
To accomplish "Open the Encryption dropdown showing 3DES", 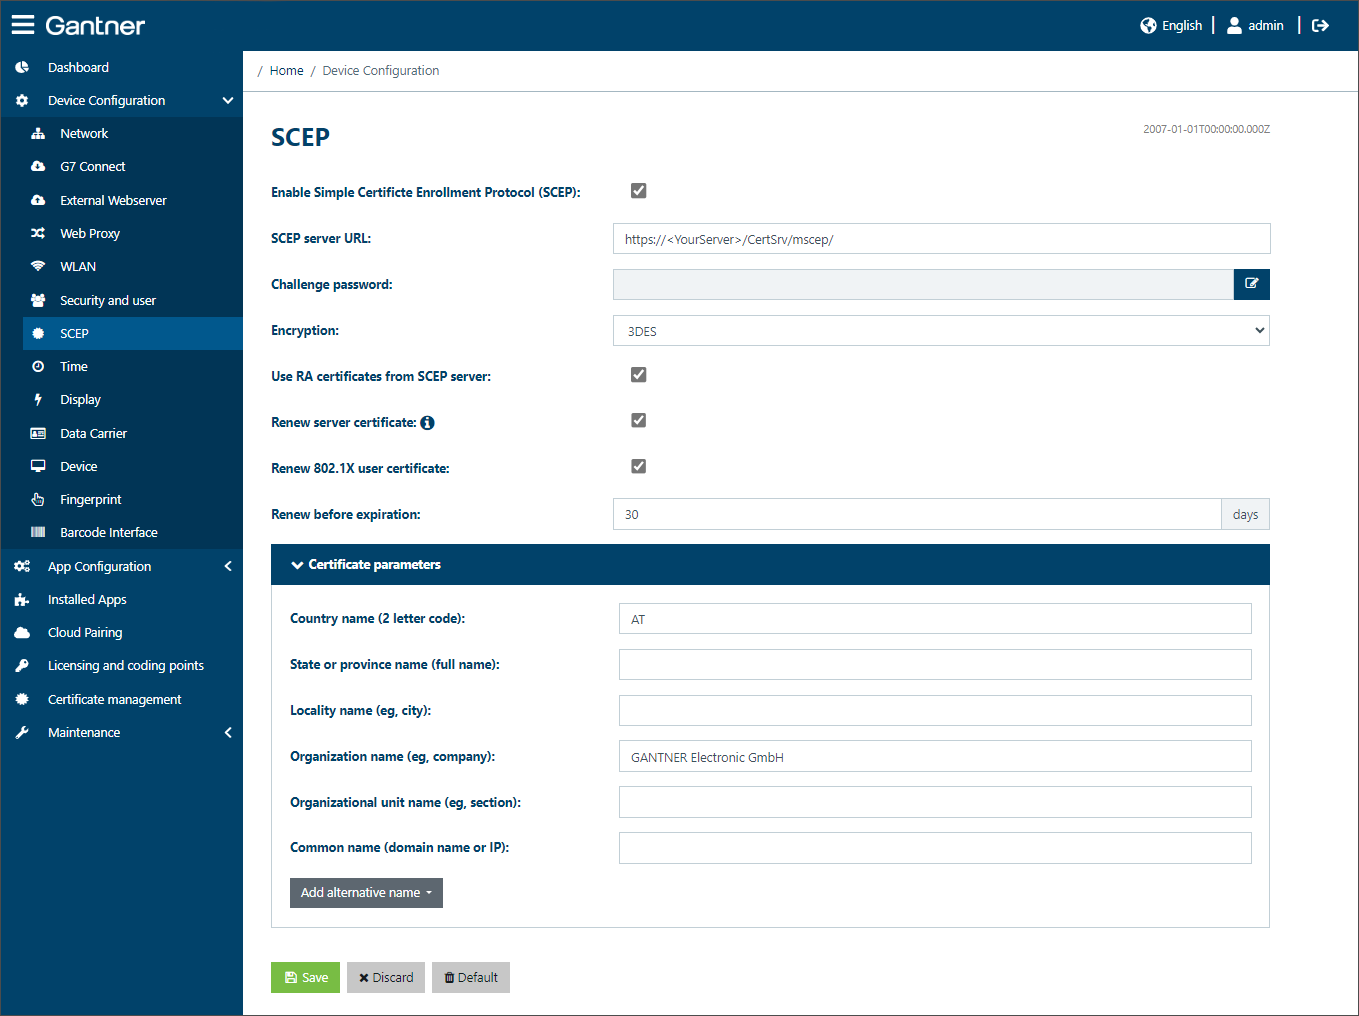I will (x=941, y=331).
